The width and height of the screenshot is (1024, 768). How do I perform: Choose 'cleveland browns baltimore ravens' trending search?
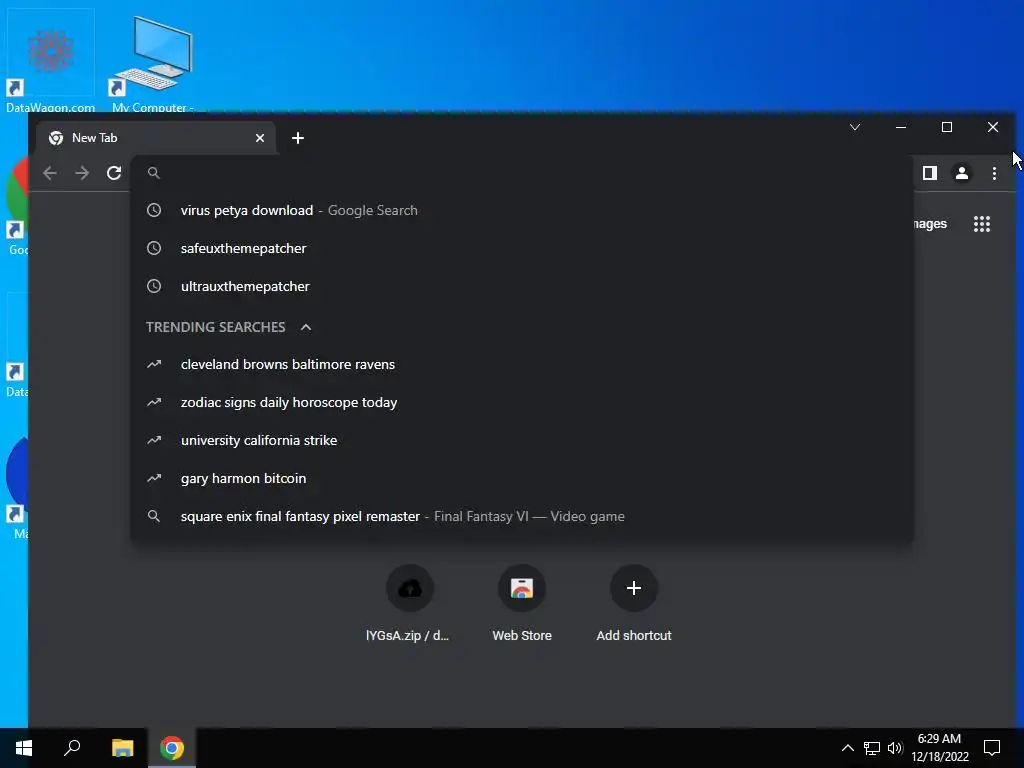522,364
